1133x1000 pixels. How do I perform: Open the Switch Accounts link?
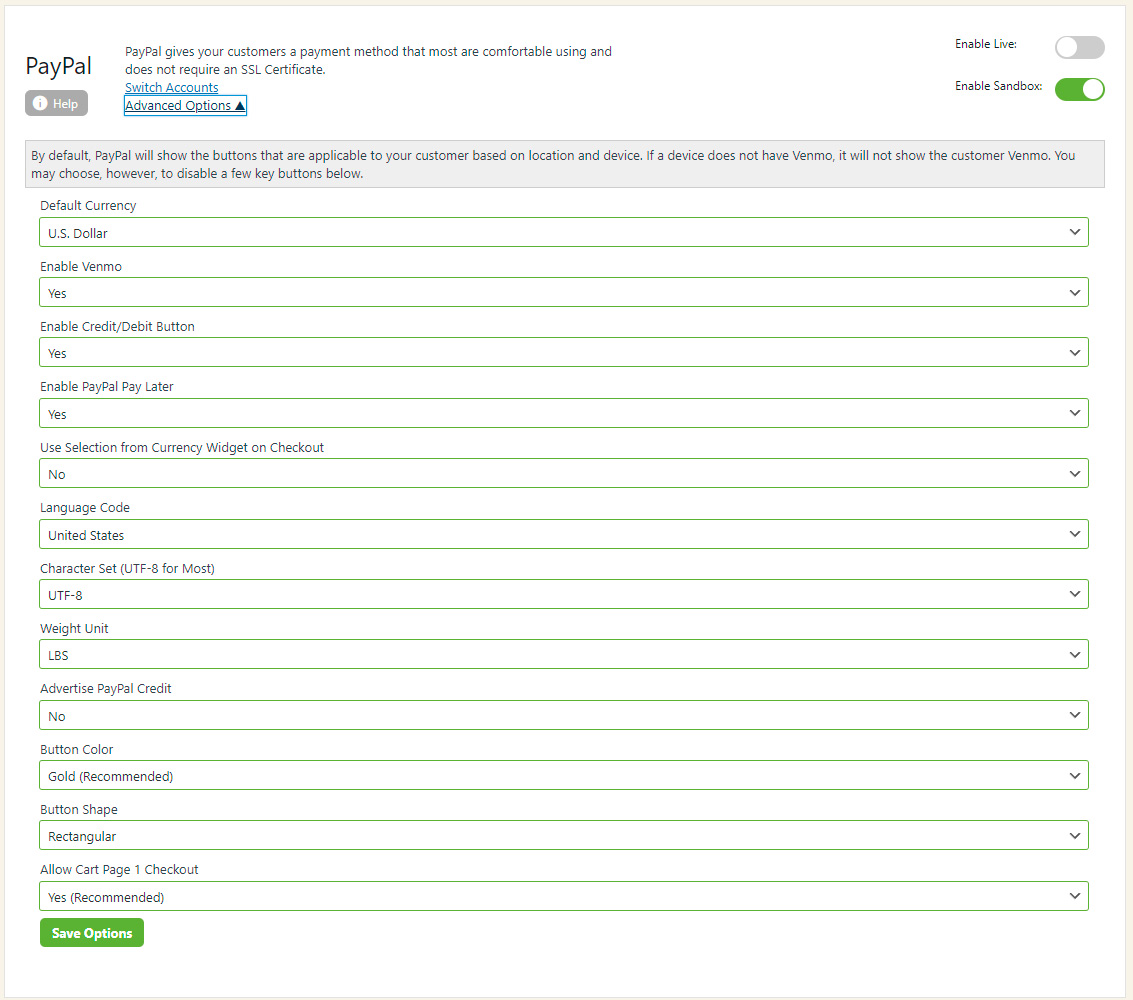point(171,88)
